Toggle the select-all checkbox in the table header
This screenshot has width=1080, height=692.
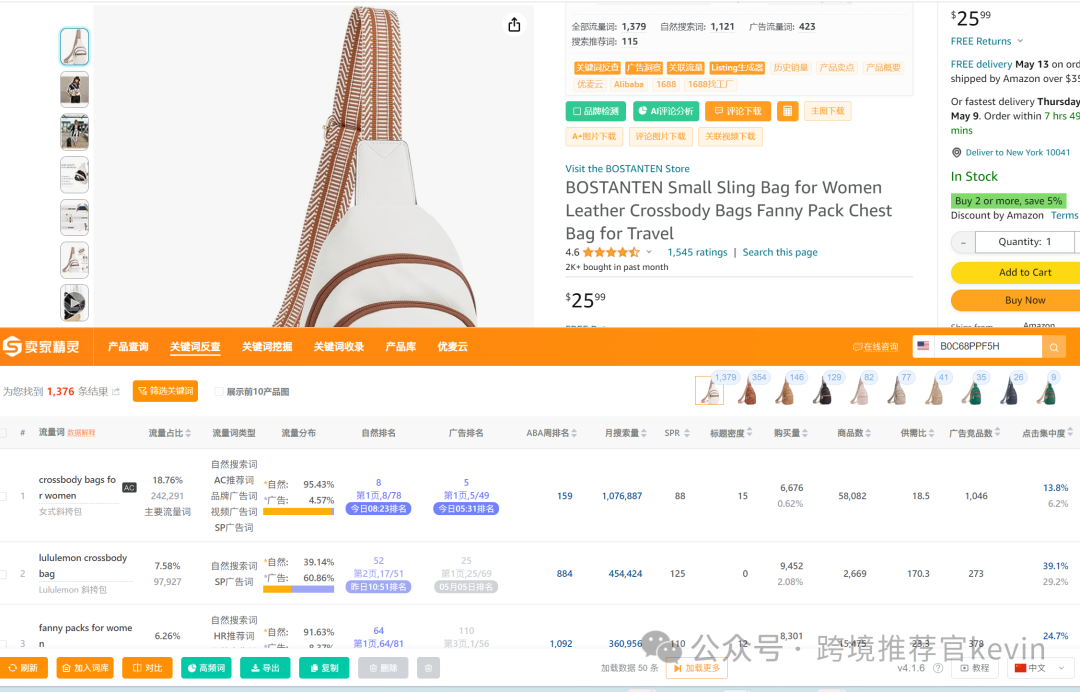pyautogui.click(x=3, y=433)
